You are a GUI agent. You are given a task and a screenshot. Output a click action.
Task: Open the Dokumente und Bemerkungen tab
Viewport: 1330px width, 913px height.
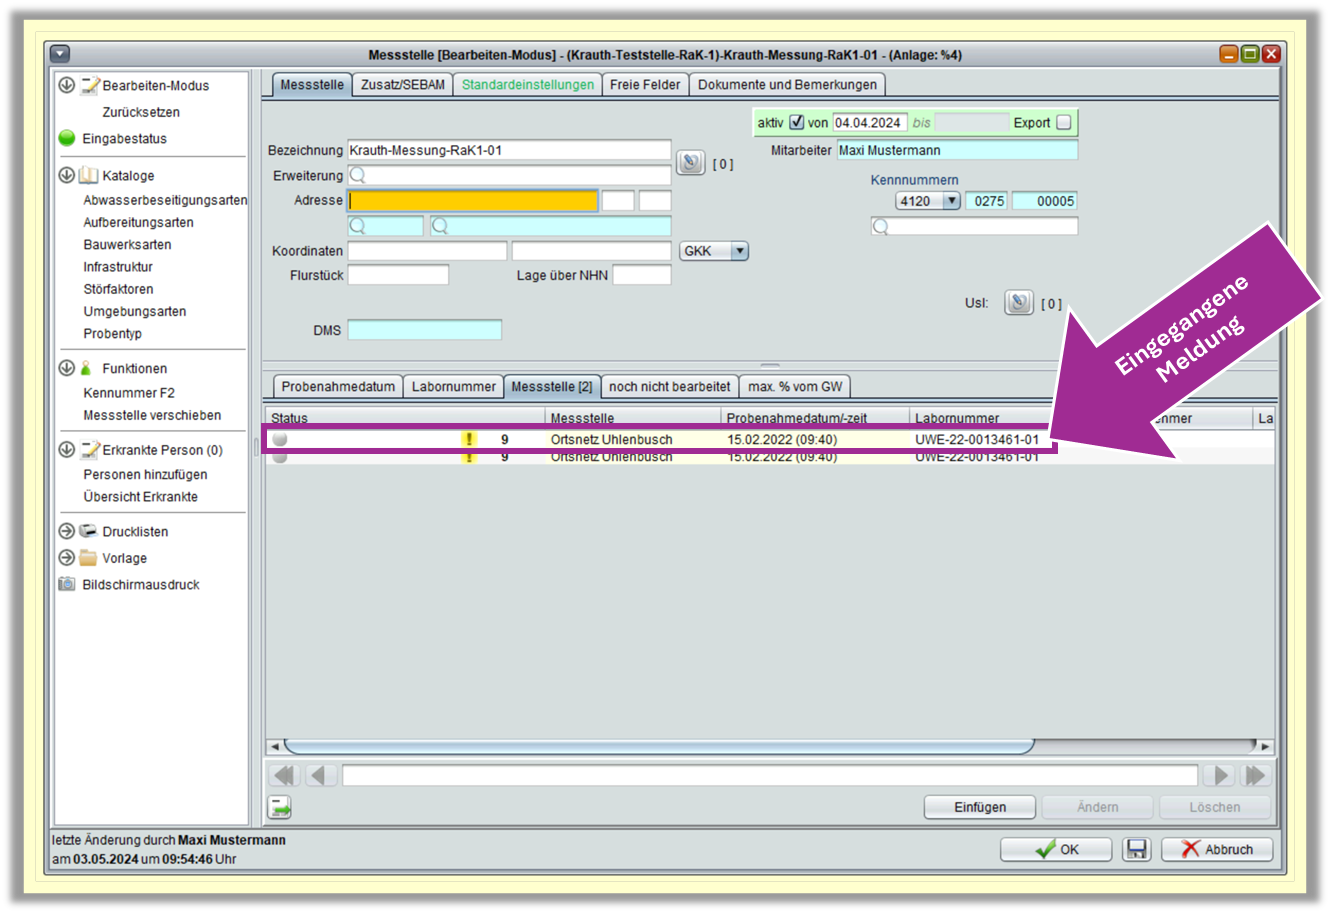tap(786, 85)
